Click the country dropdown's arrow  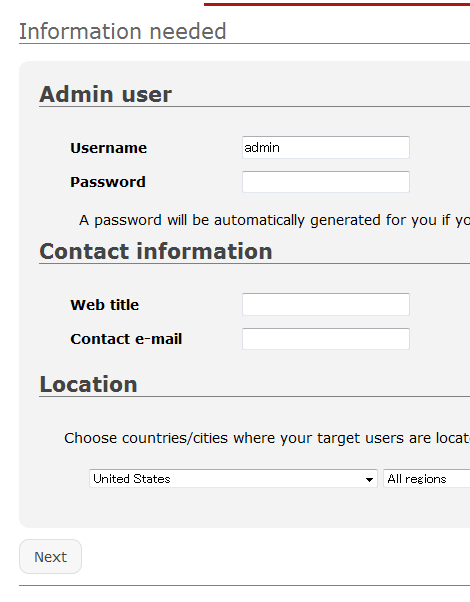(x=369, y=479)
